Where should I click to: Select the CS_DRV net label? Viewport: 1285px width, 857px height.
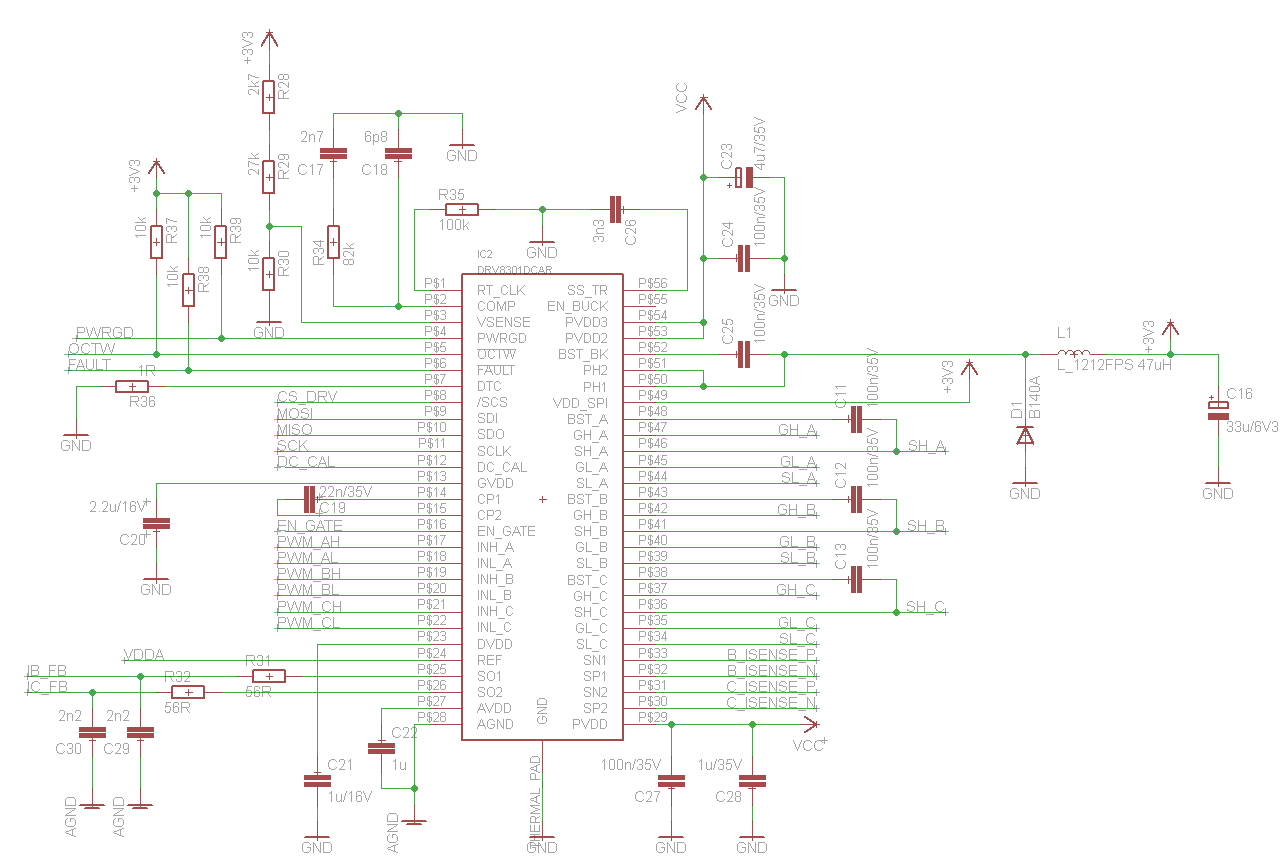pos(307,396)
